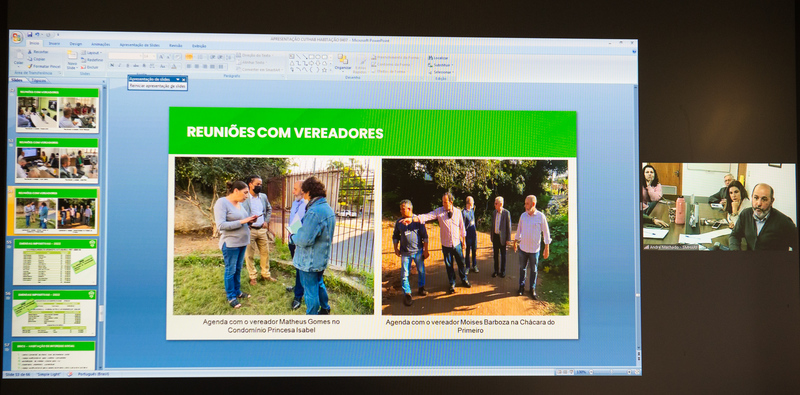Click the Redefinir slide button

92,60
